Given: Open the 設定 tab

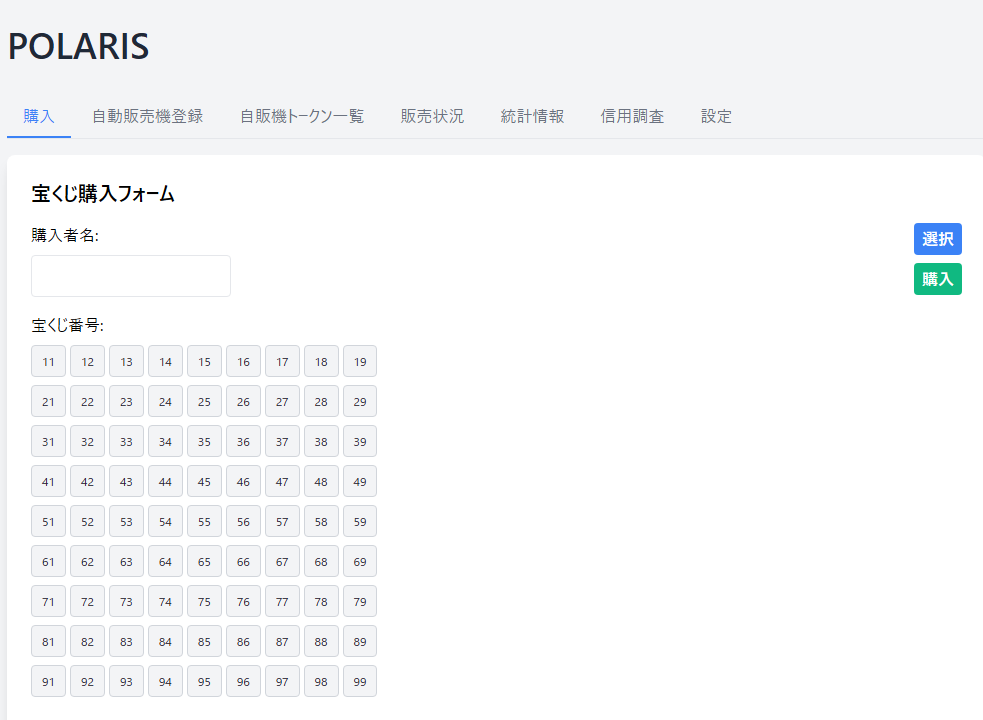Looking at the screenshot, I should pos(716,116).
